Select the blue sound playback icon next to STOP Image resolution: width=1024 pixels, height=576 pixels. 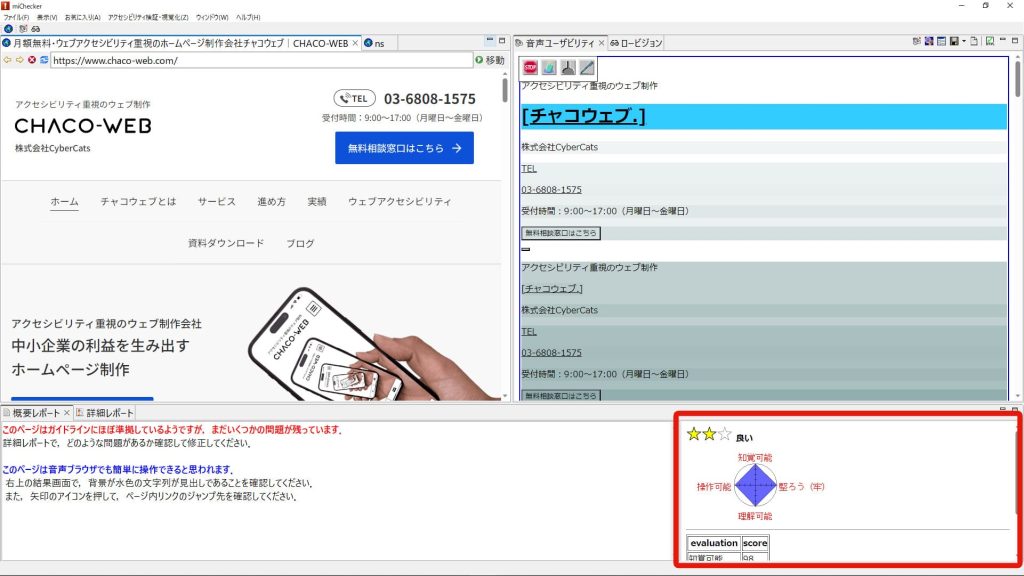[x=551, y=68]
